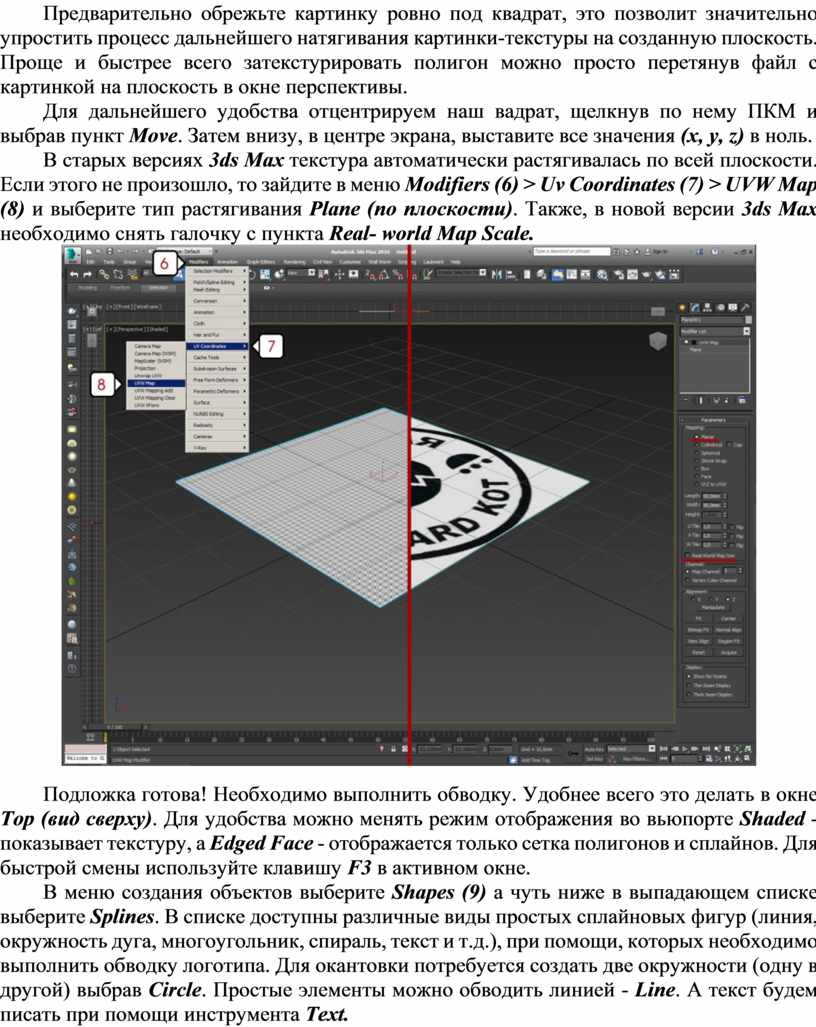Screen dimensions: 816x1027
Task: Pin the modifier stack
Action: pyautogui.click(x=686, y=400)
